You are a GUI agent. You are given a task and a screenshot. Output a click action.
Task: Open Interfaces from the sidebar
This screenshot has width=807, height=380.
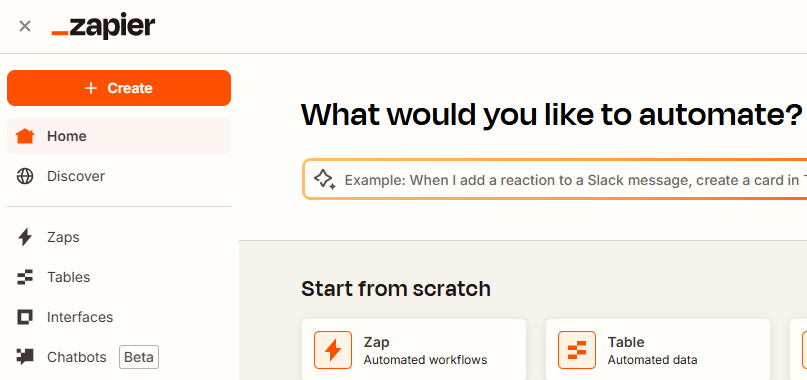(x=119, y=317)
